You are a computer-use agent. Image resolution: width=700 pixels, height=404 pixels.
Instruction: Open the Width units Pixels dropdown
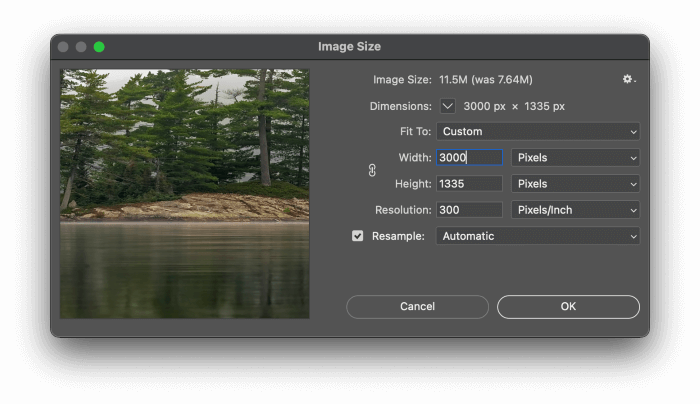coord(574,157)
